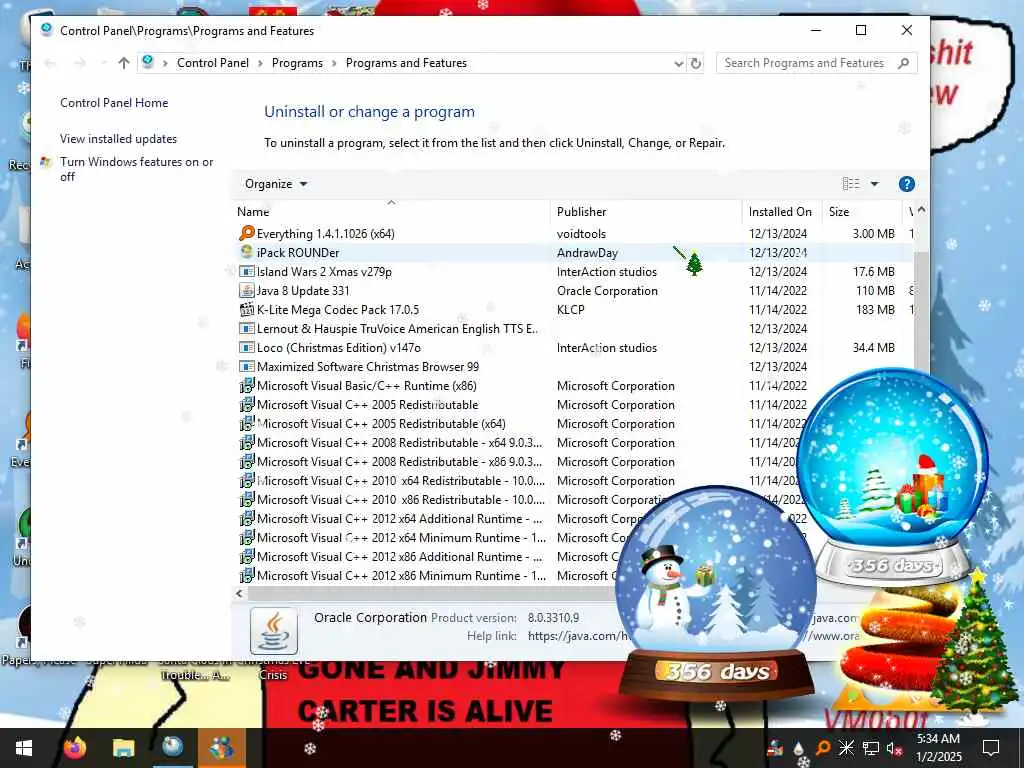Screen dimensions: 1024x768
Task: Expand the chevron after Programs breadcrumb
Action: tap(334, 63)
